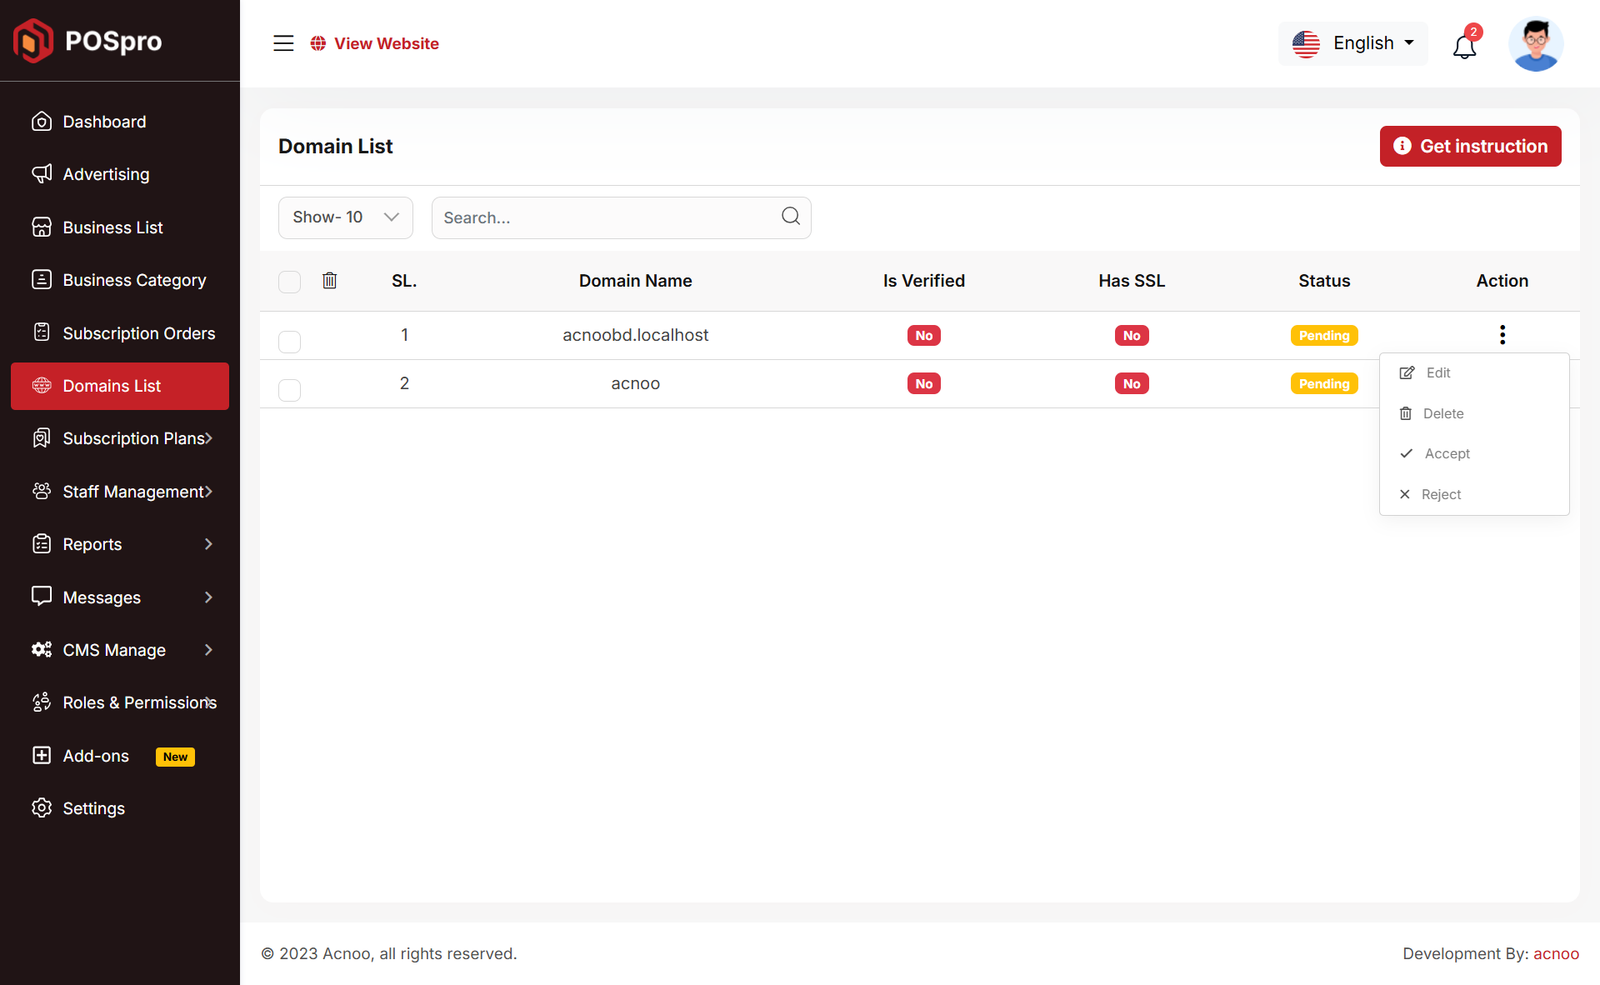The height and width of the screenshot is (985, 1600).
Task: Open the Show- 10 entries dropdown
Action: coord(345,218)
